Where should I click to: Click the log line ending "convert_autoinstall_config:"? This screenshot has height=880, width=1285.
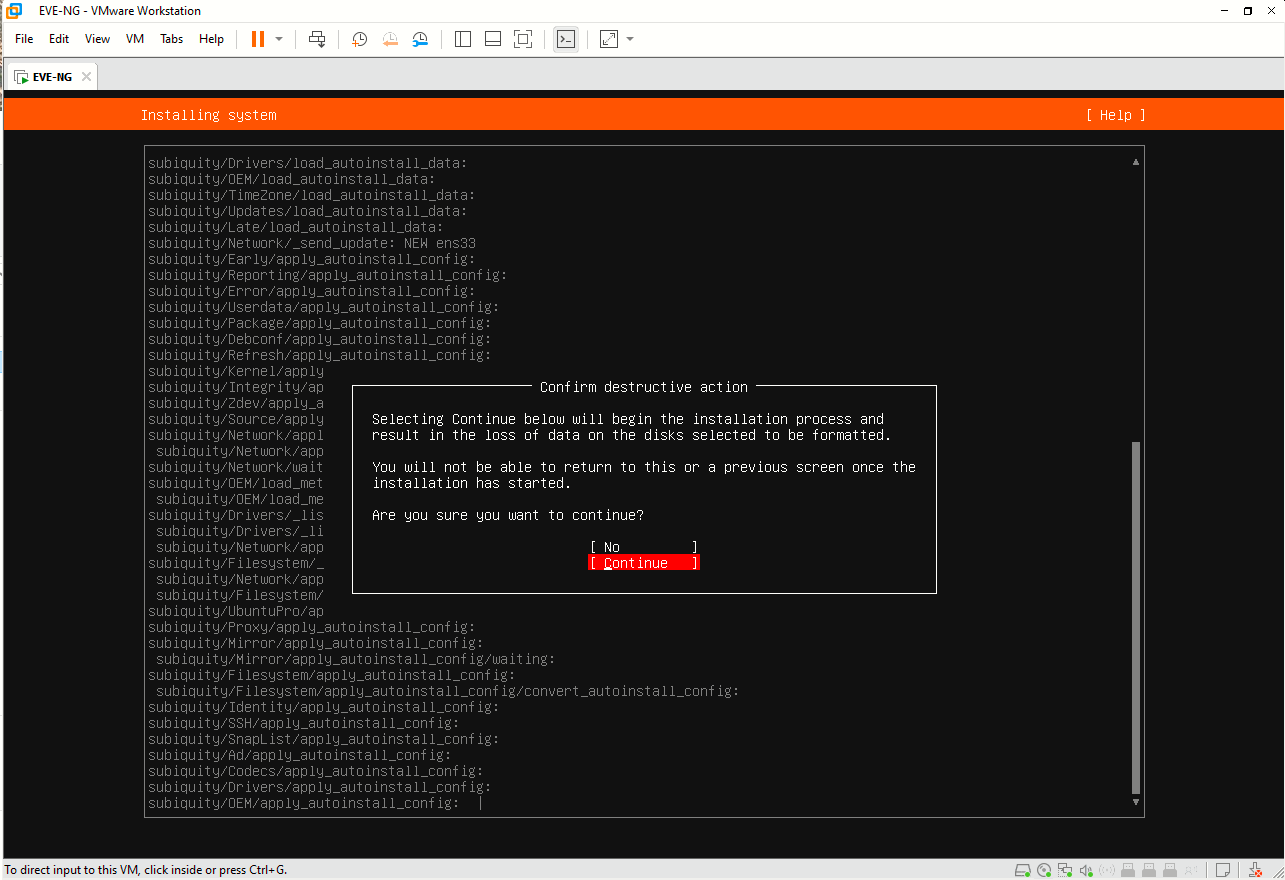click(x=447, y=691)
